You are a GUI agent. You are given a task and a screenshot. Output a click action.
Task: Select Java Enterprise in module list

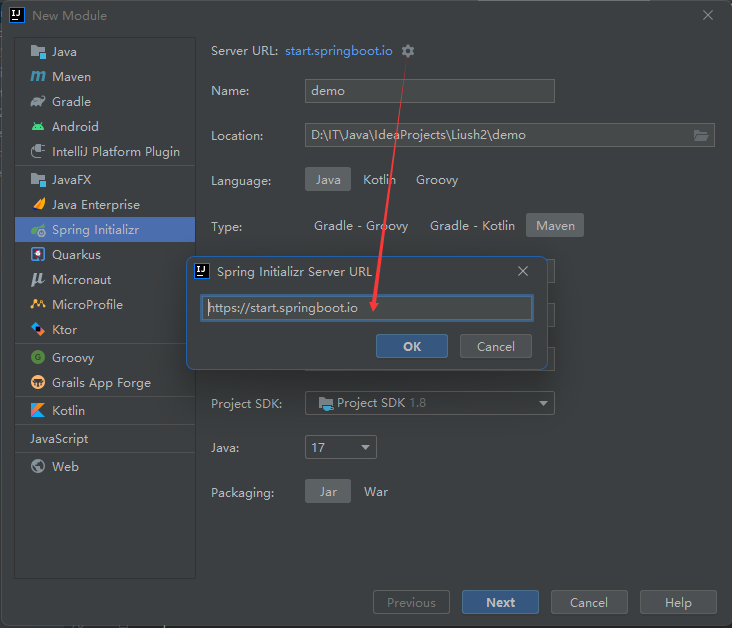(x=105, y=205)
